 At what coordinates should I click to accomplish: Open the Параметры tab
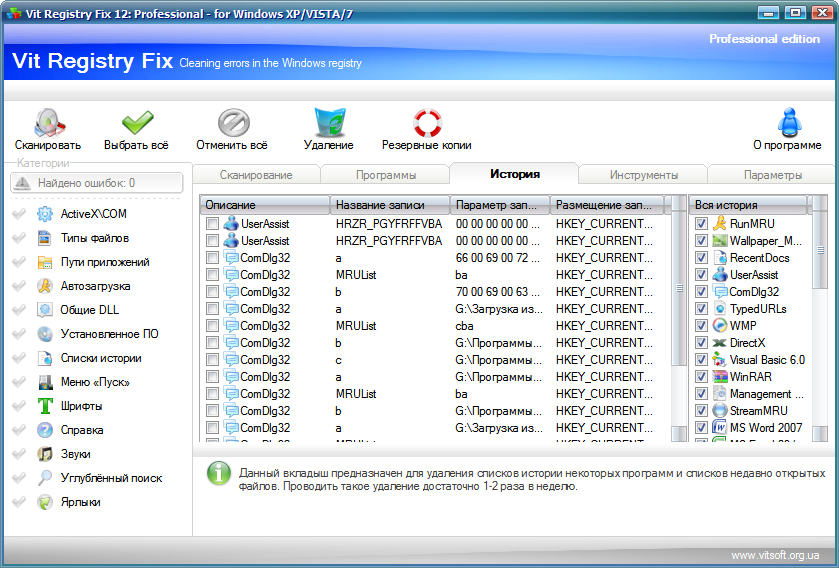tap(772, 175)
